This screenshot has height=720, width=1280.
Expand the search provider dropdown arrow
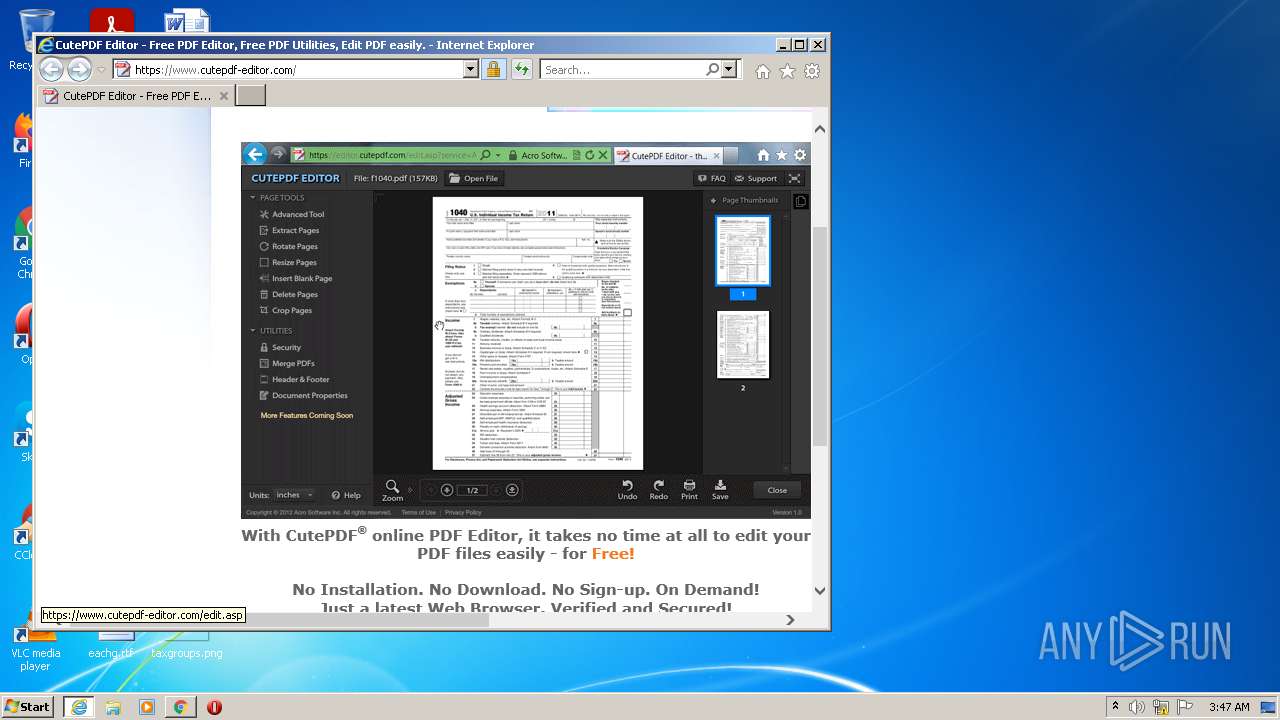[x=729, y=70]
